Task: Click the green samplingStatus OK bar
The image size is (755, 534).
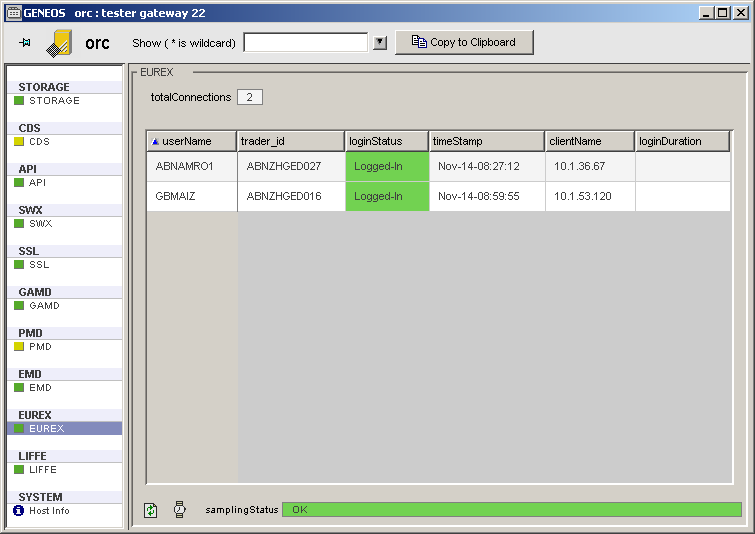Action: coord(511,510)
